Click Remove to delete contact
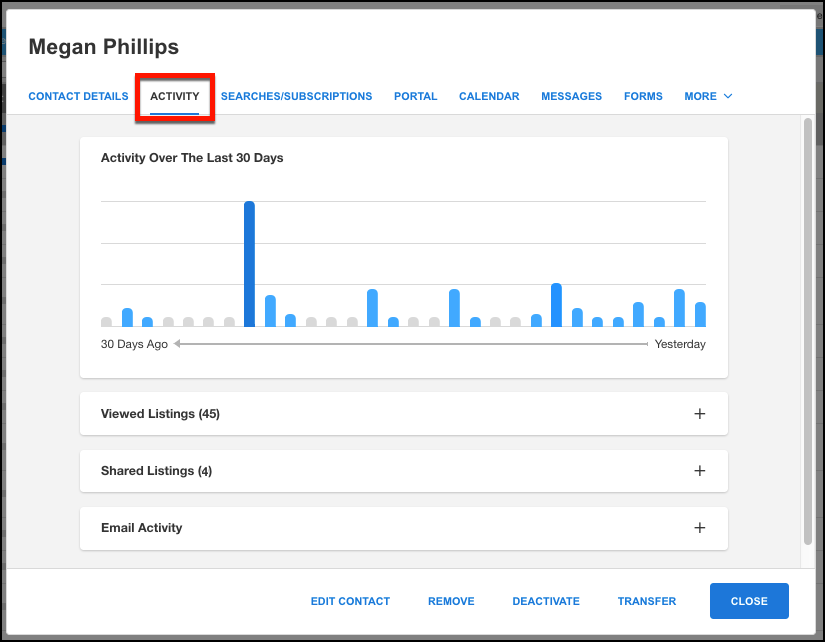Image resolution: width=825 pixels, height=642 pixels. (x=451, y=602)
